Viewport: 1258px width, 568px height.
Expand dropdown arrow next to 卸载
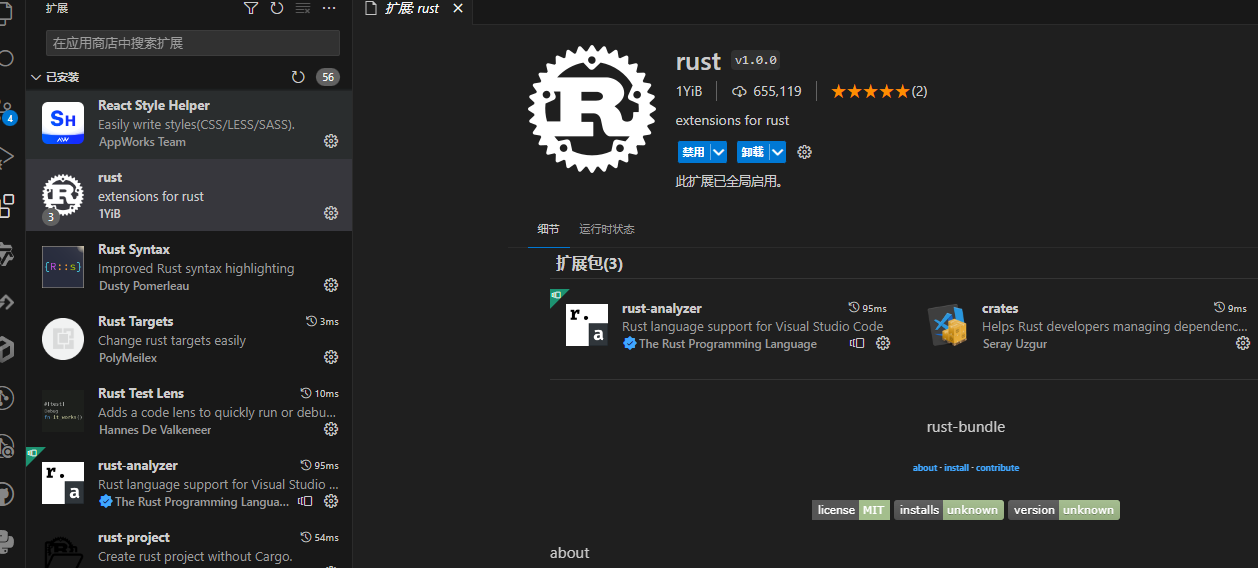pos(777,152)
